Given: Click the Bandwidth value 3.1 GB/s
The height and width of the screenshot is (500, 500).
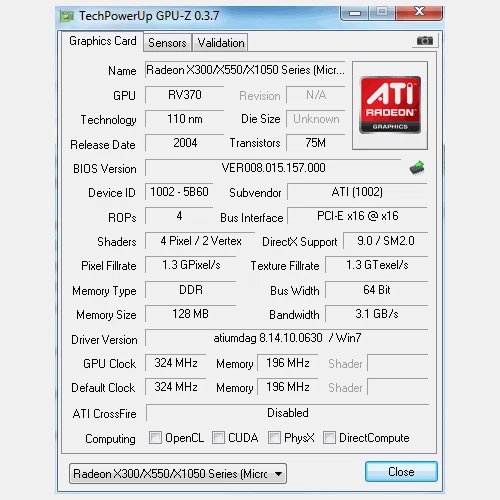Looking at the screenshot, I should point(377,314).
